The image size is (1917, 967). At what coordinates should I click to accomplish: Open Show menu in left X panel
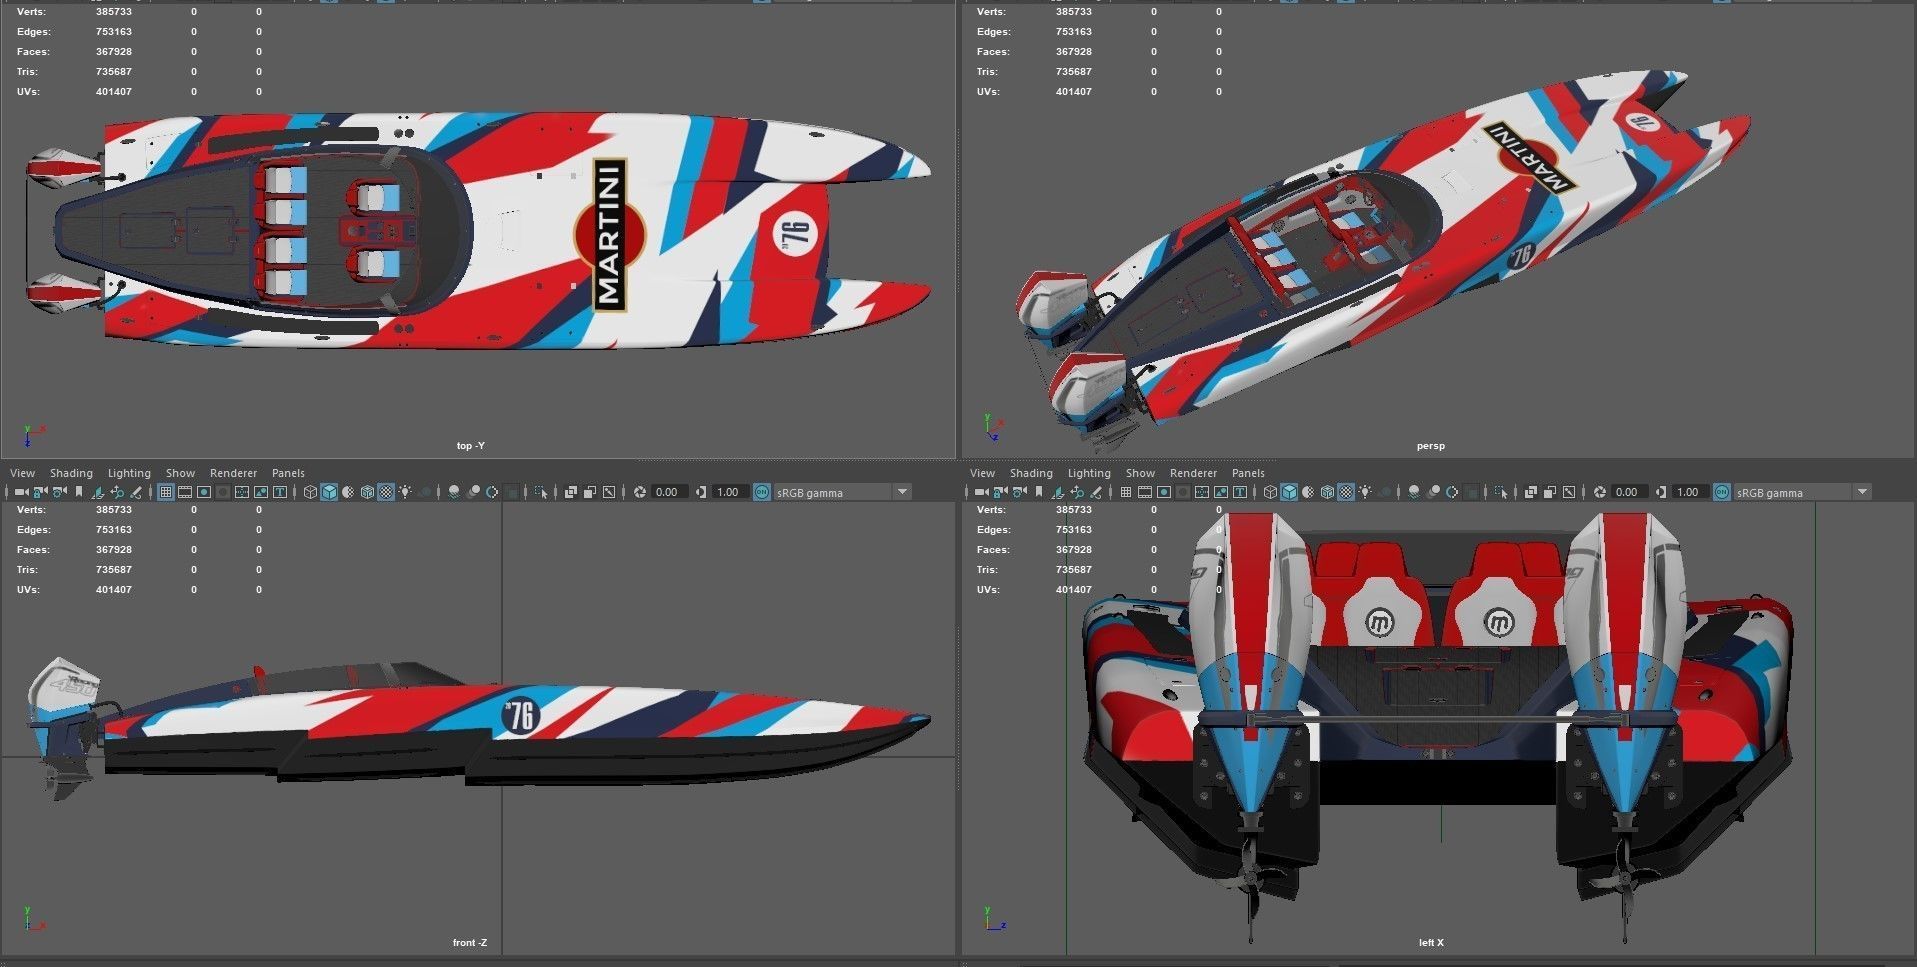click(1140, 473)
